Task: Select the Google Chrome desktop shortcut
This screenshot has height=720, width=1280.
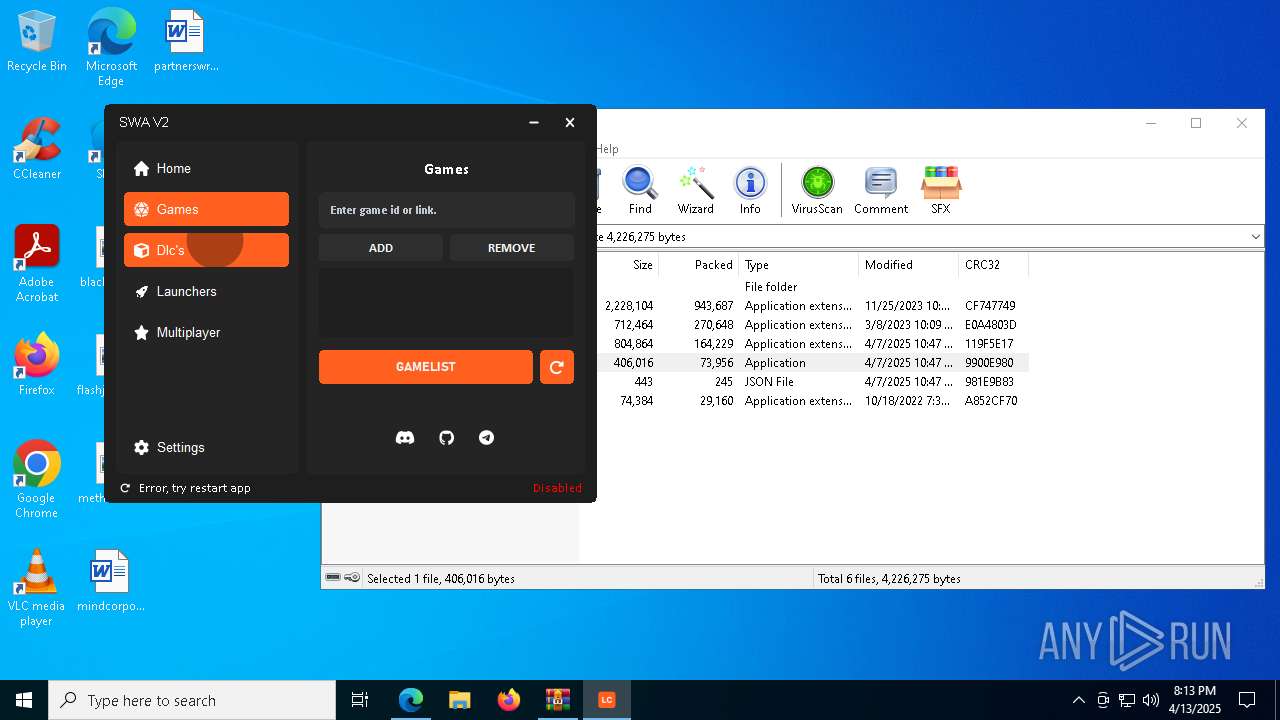Action: click(37, 480)
